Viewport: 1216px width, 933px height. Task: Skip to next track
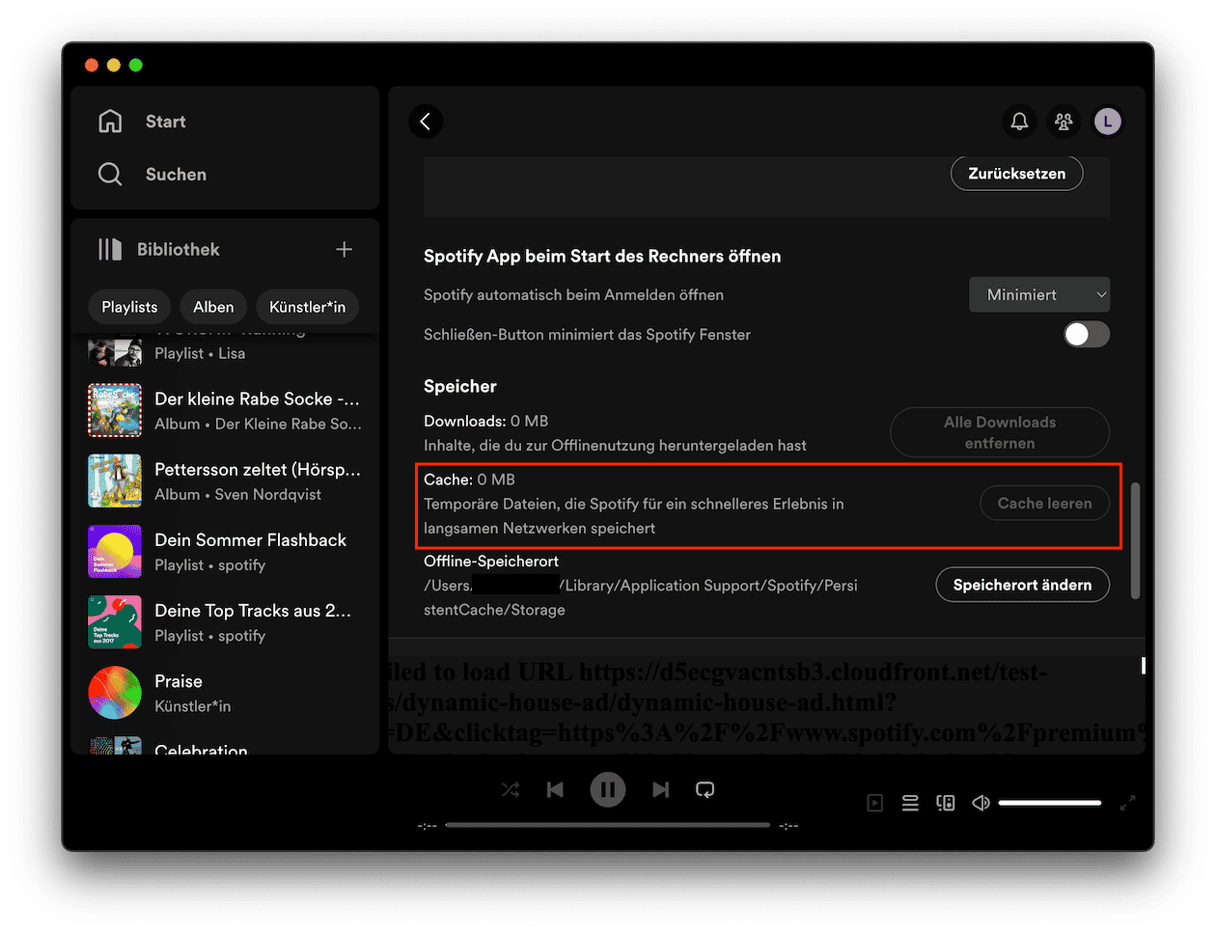(x=660, y=789)
